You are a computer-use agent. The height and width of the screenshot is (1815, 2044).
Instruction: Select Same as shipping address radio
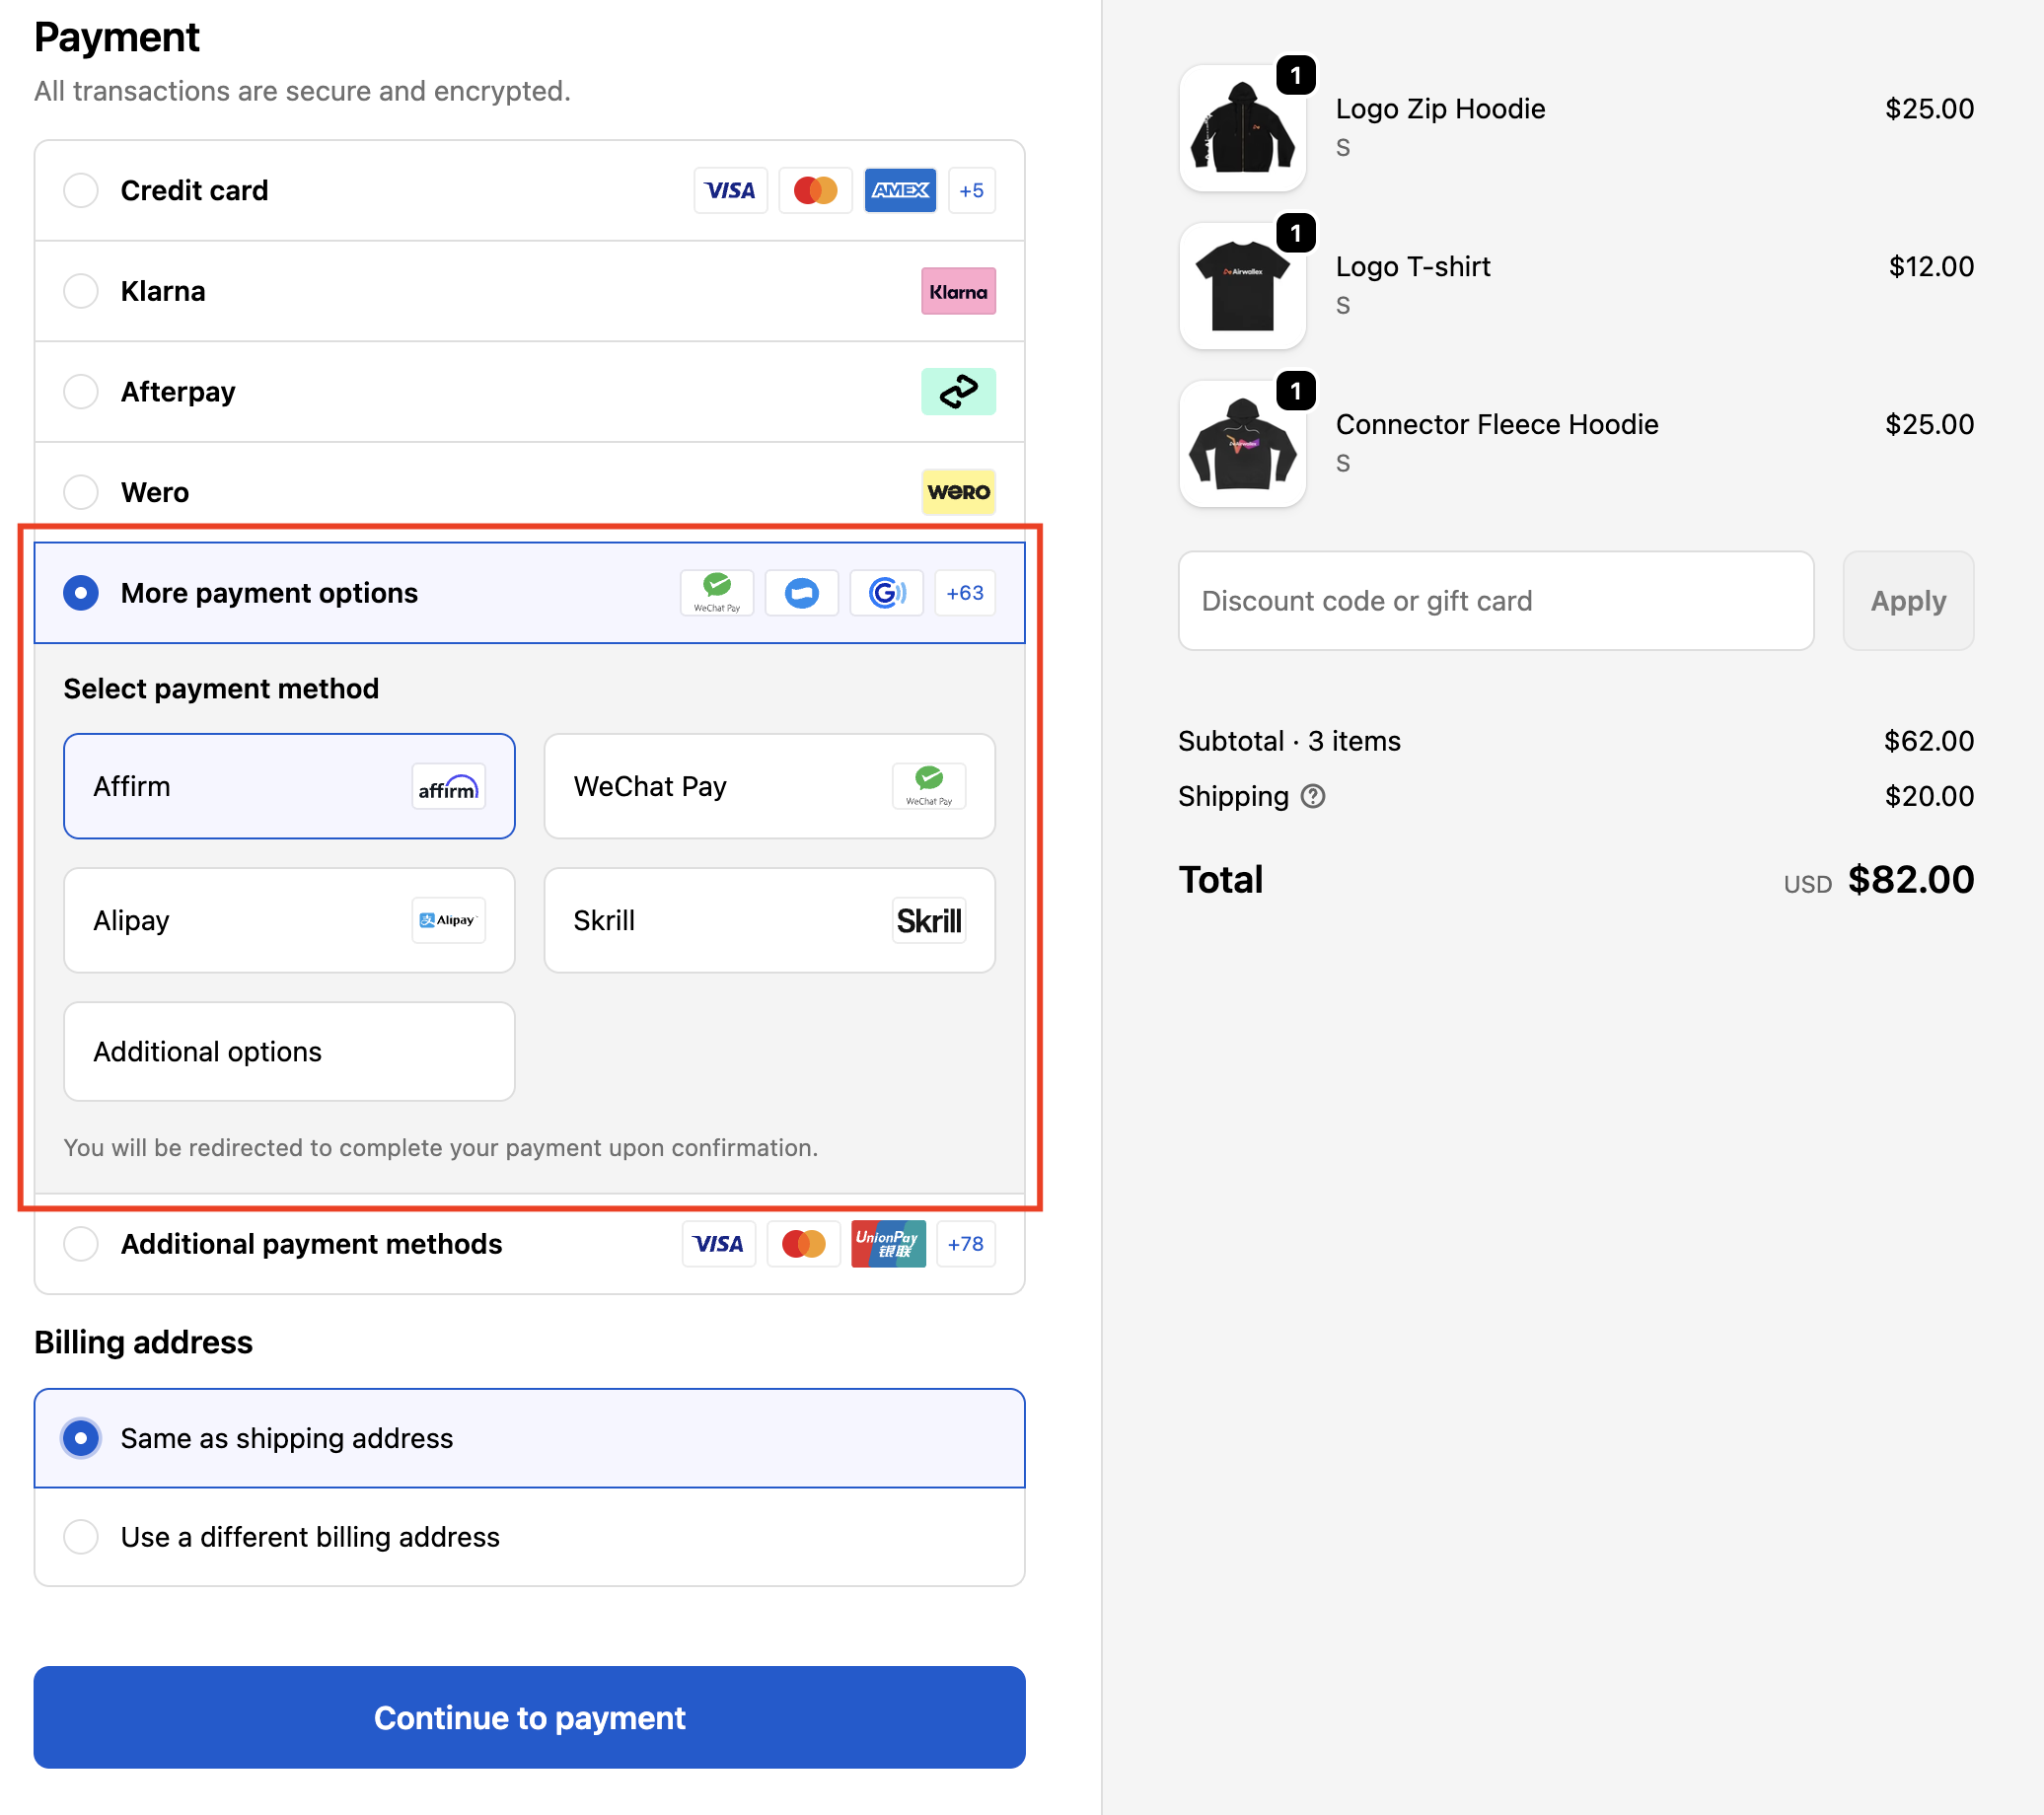[x=81, y=1438]
